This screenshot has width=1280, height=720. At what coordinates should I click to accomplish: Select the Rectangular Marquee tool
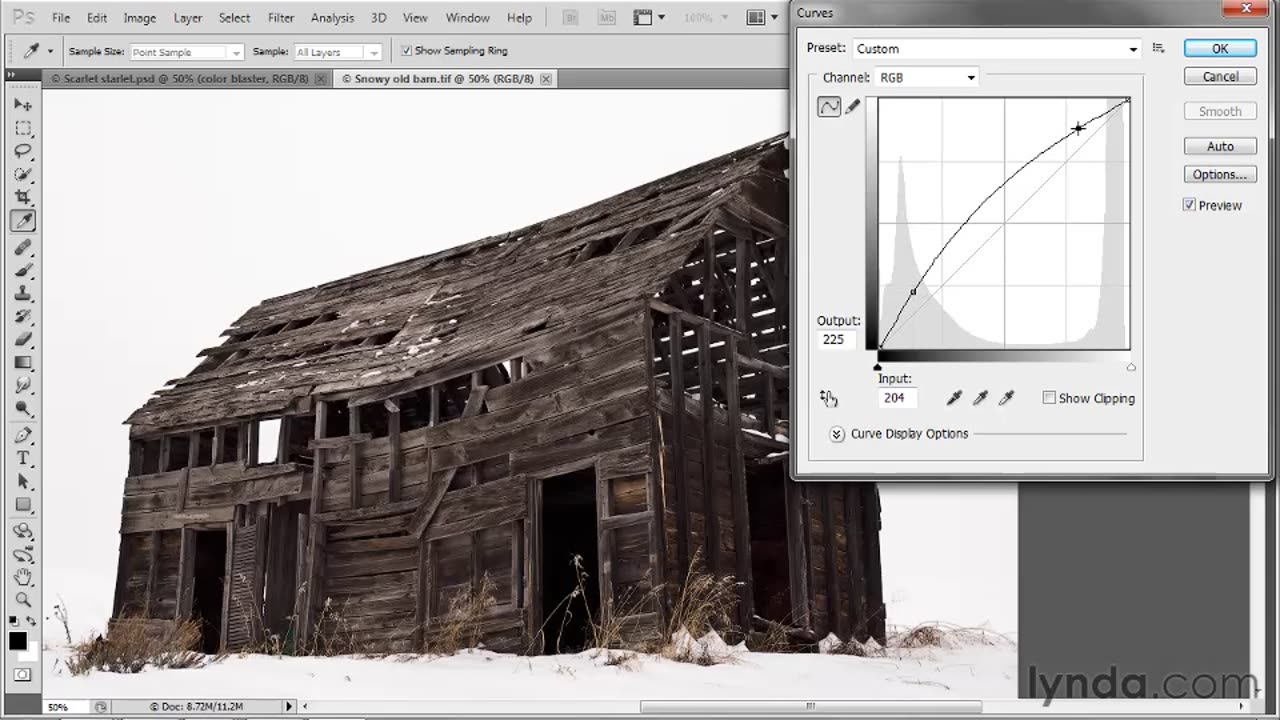pyautogui.click(x=22, y=128)
